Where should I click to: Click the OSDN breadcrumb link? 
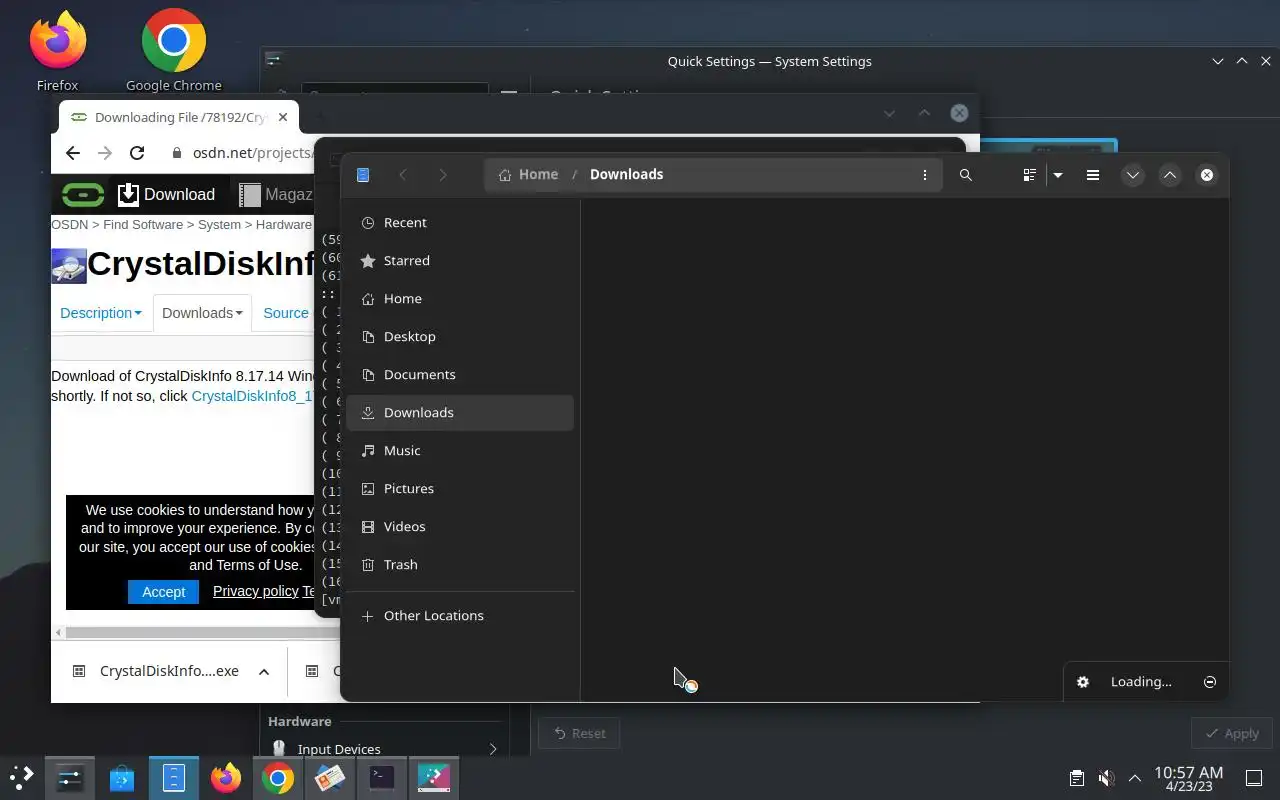pyautogui.click(x=70, y=225)
